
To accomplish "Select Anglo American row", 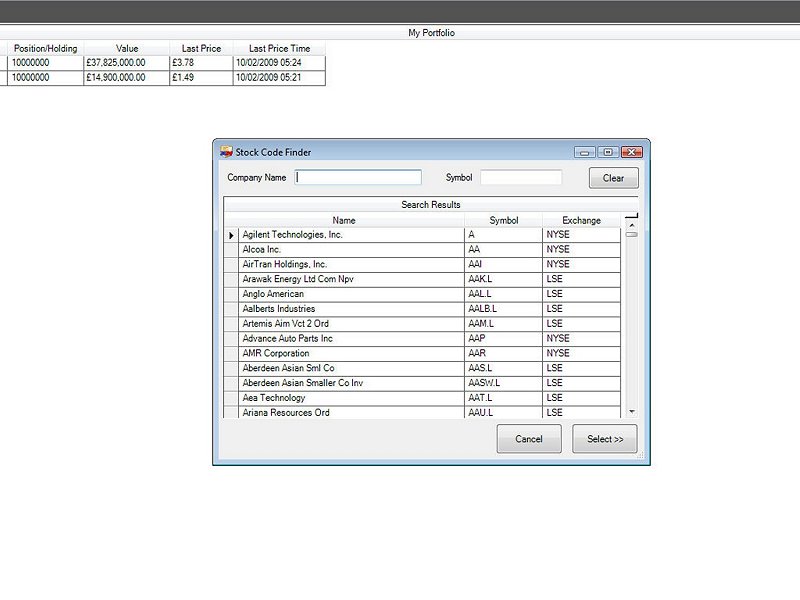I will pos(422,294).
